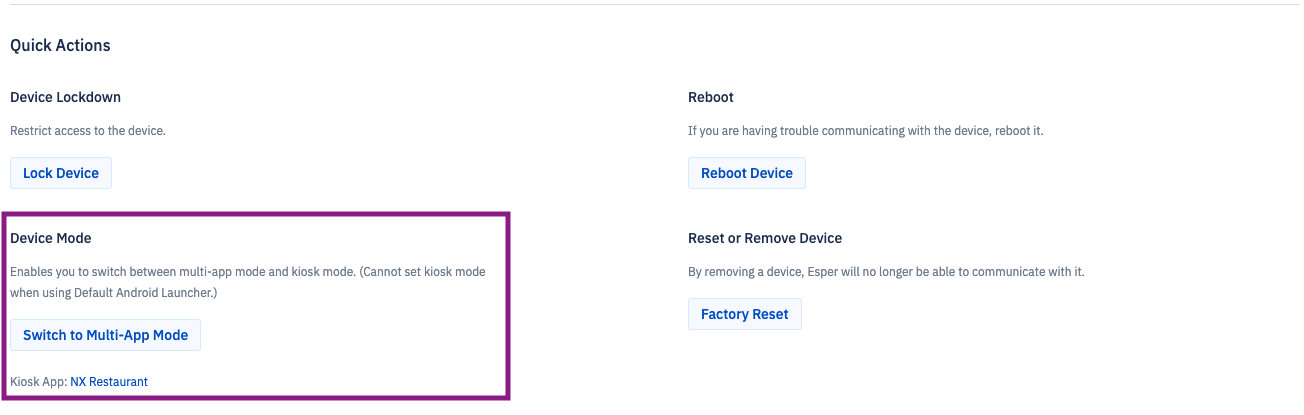Click the 'Restrict access to the device' text
The height and width of the screenshot is (415, 1304).
tap(88, 130)
